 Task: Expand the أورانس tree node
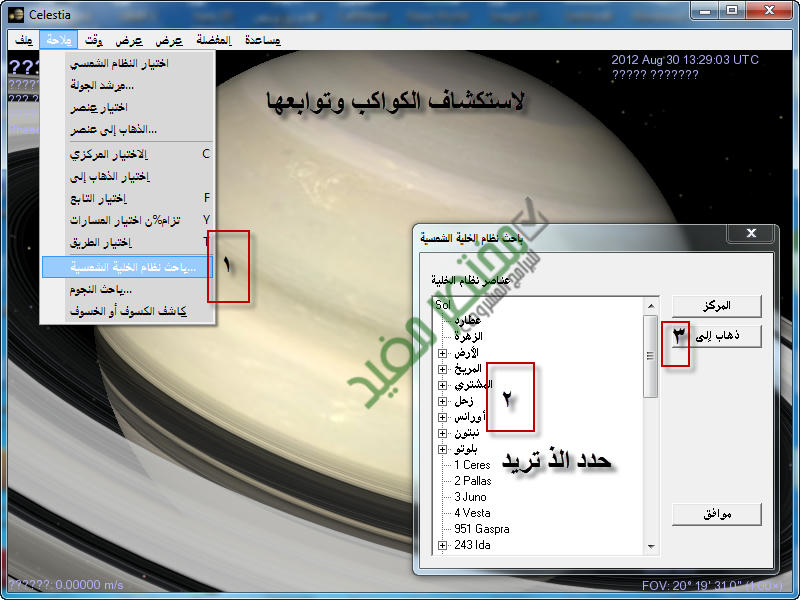coord(442,417)
